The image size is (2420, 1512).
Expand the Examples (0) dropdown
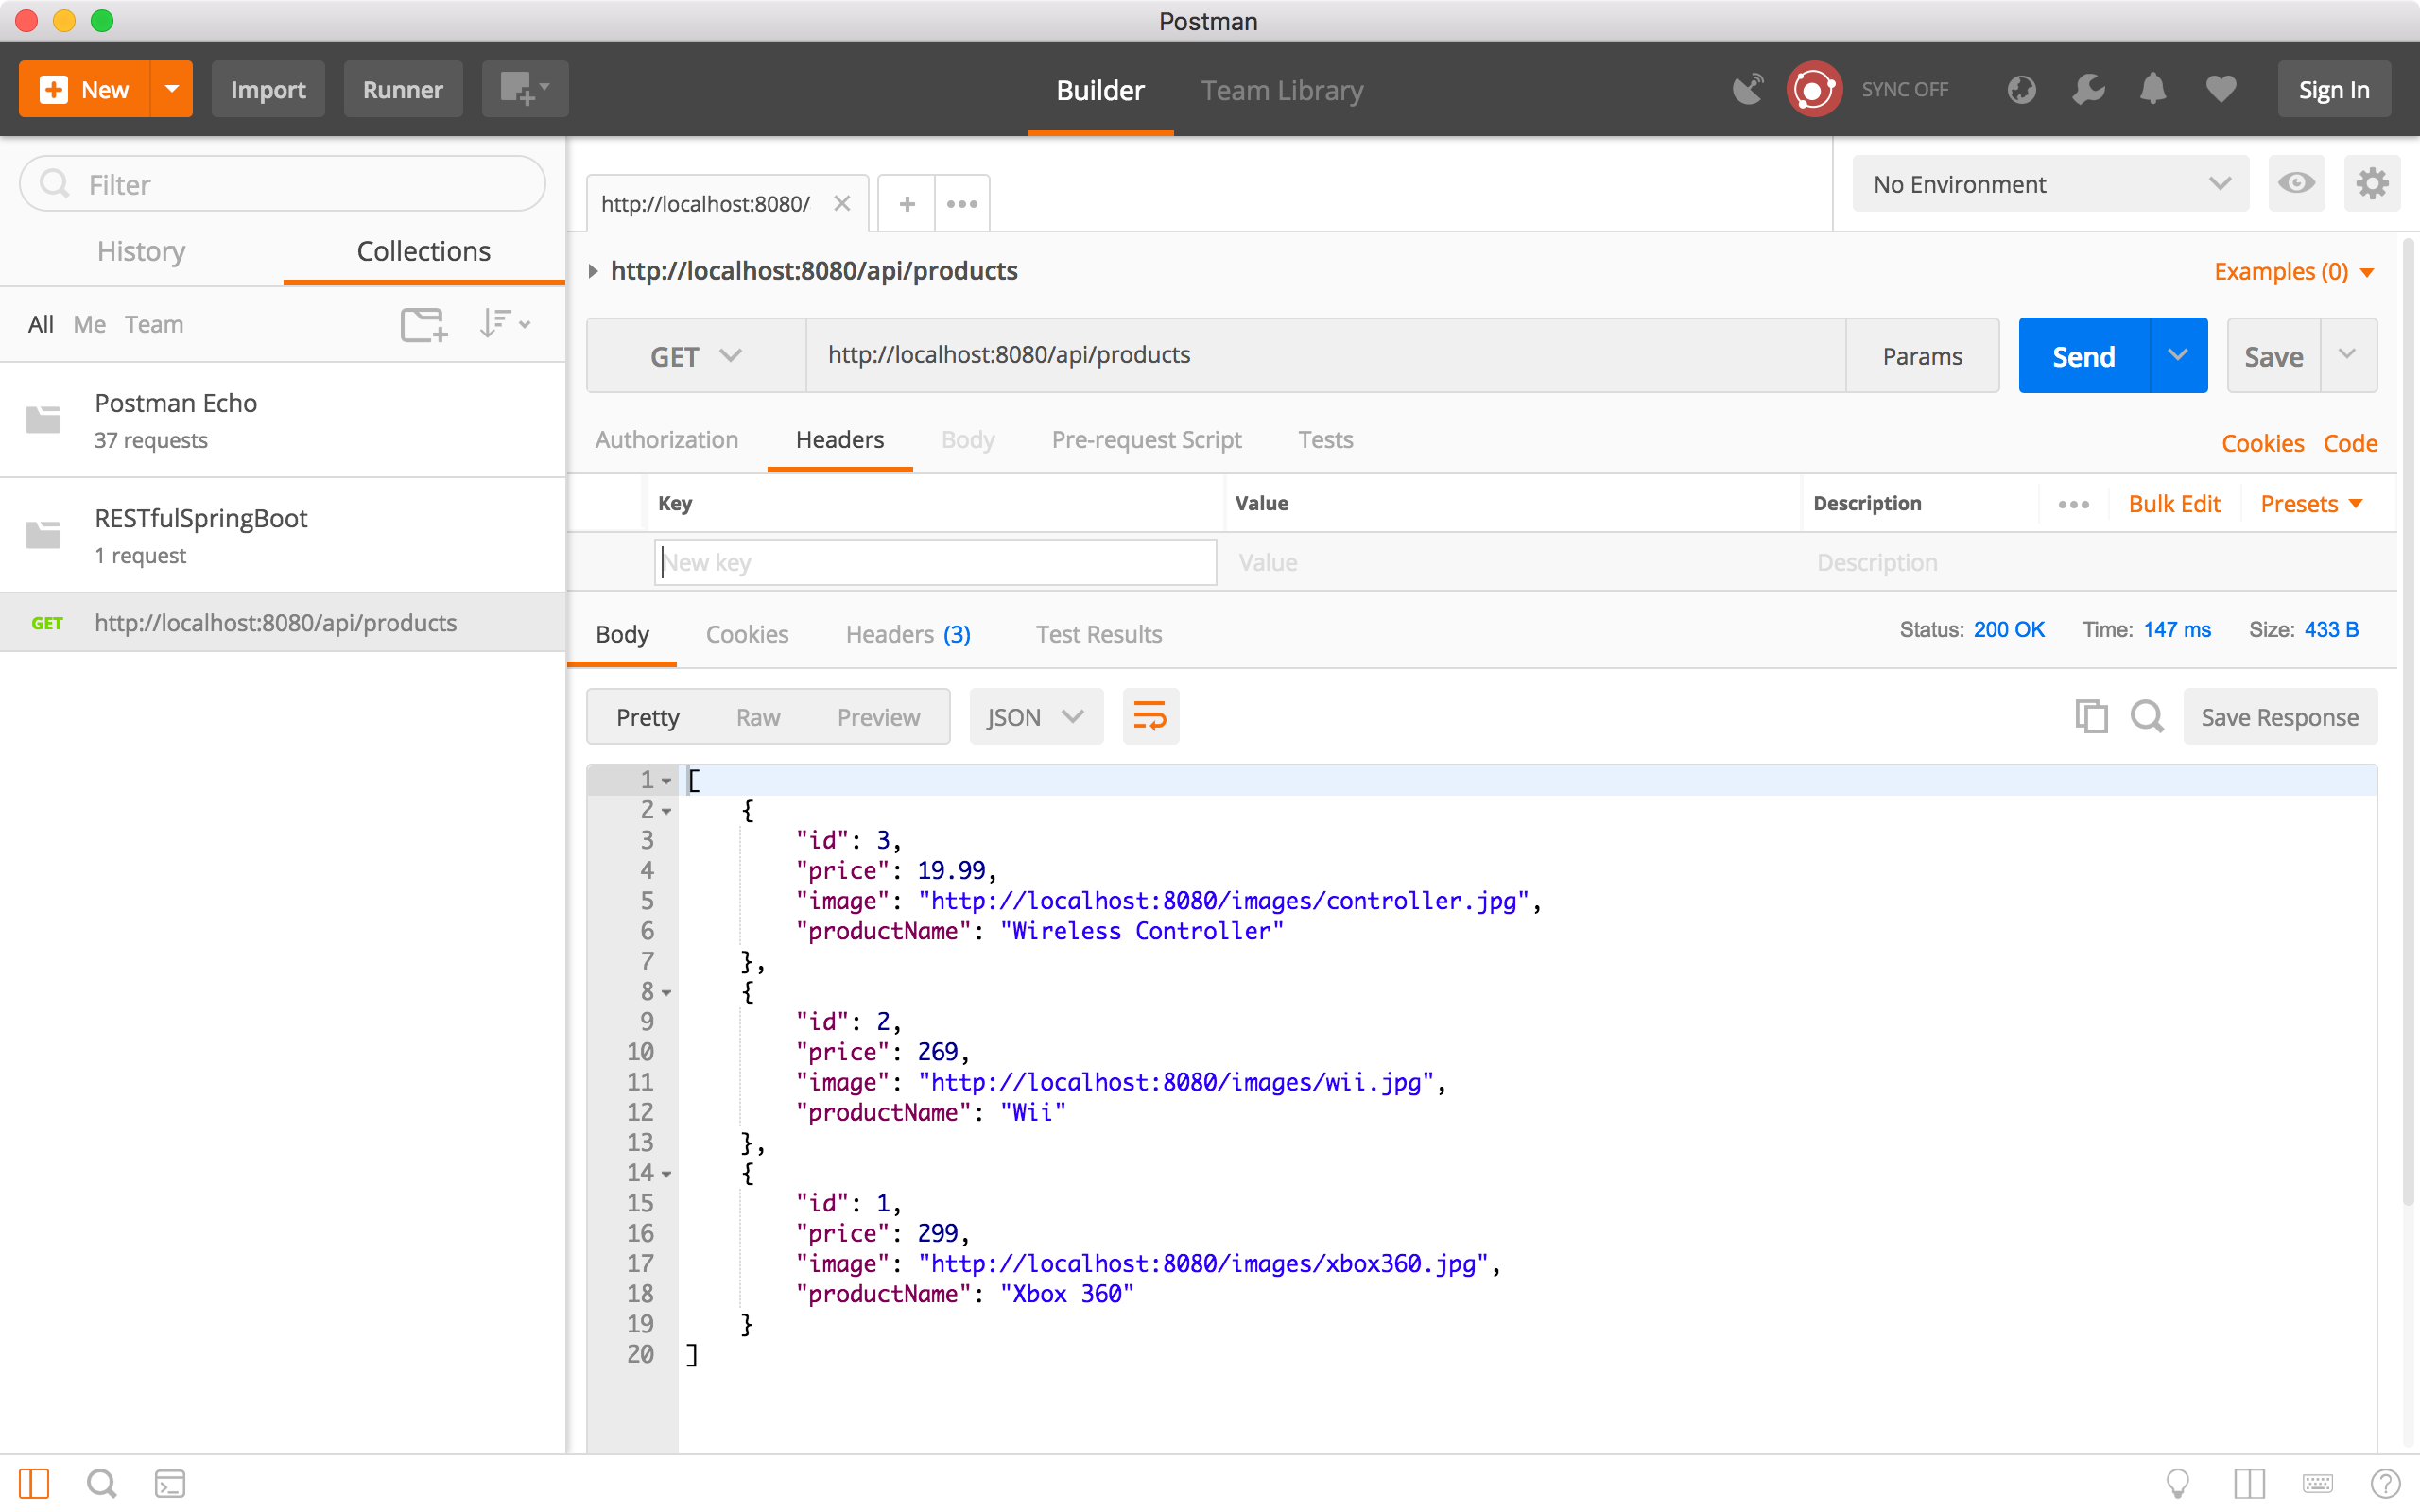click(x=2294, y=271)
